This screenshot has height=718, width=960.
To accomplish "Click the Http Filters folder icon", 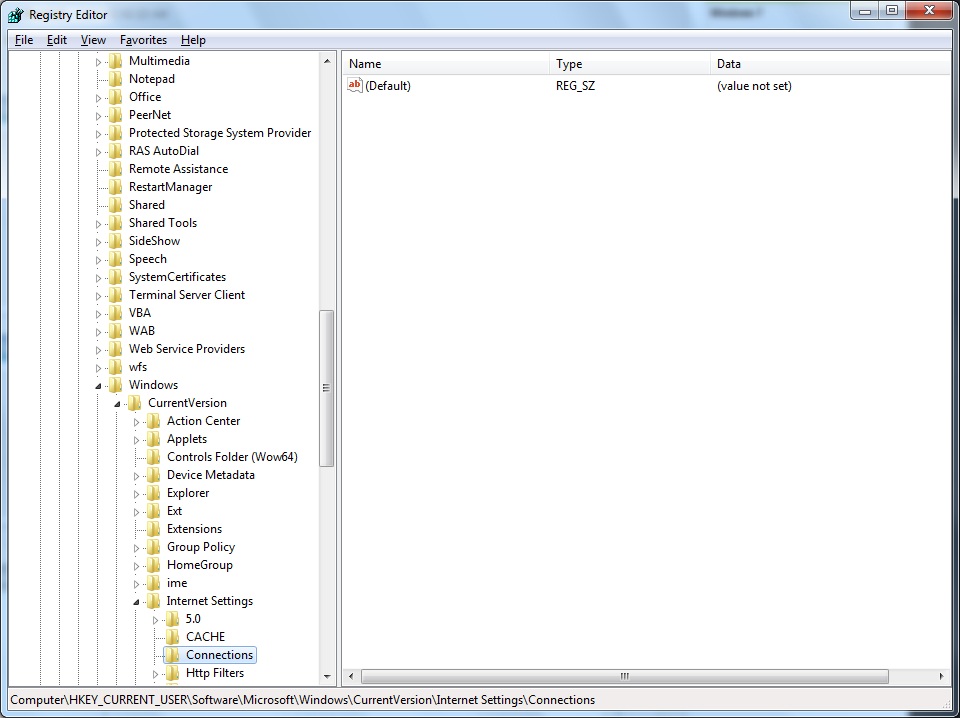I will [x=173, y=673].
